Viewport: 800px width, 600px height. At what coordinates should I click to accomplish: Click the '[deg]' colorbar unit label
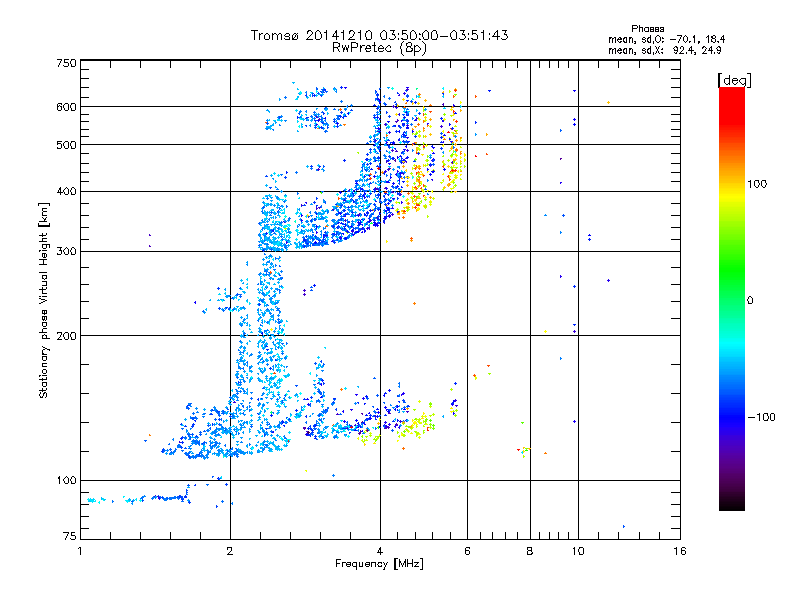(x=734, y=80)
